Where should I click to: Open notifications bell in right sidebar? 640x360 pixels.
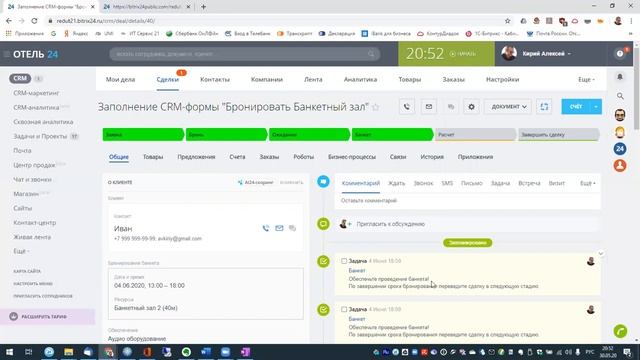point(620,77)
